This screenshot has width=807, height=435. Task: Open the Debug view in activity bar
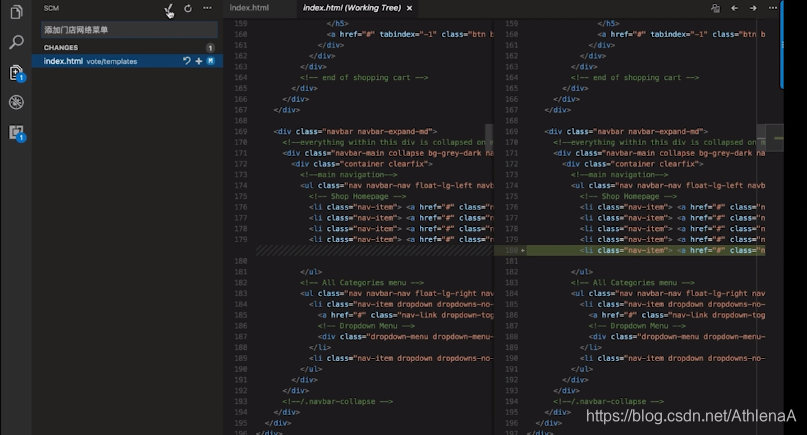coord(16,102)
